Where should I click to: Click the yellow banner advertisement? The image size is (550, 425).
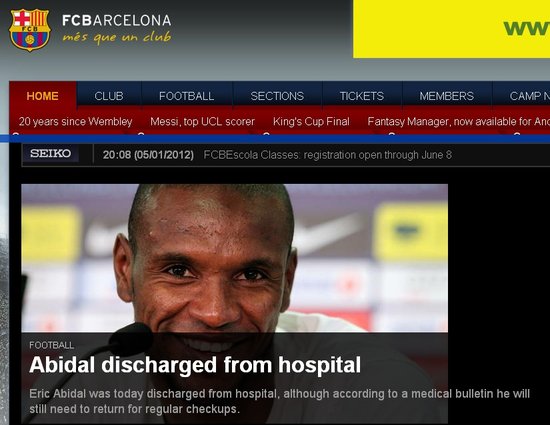click(451, 29)
